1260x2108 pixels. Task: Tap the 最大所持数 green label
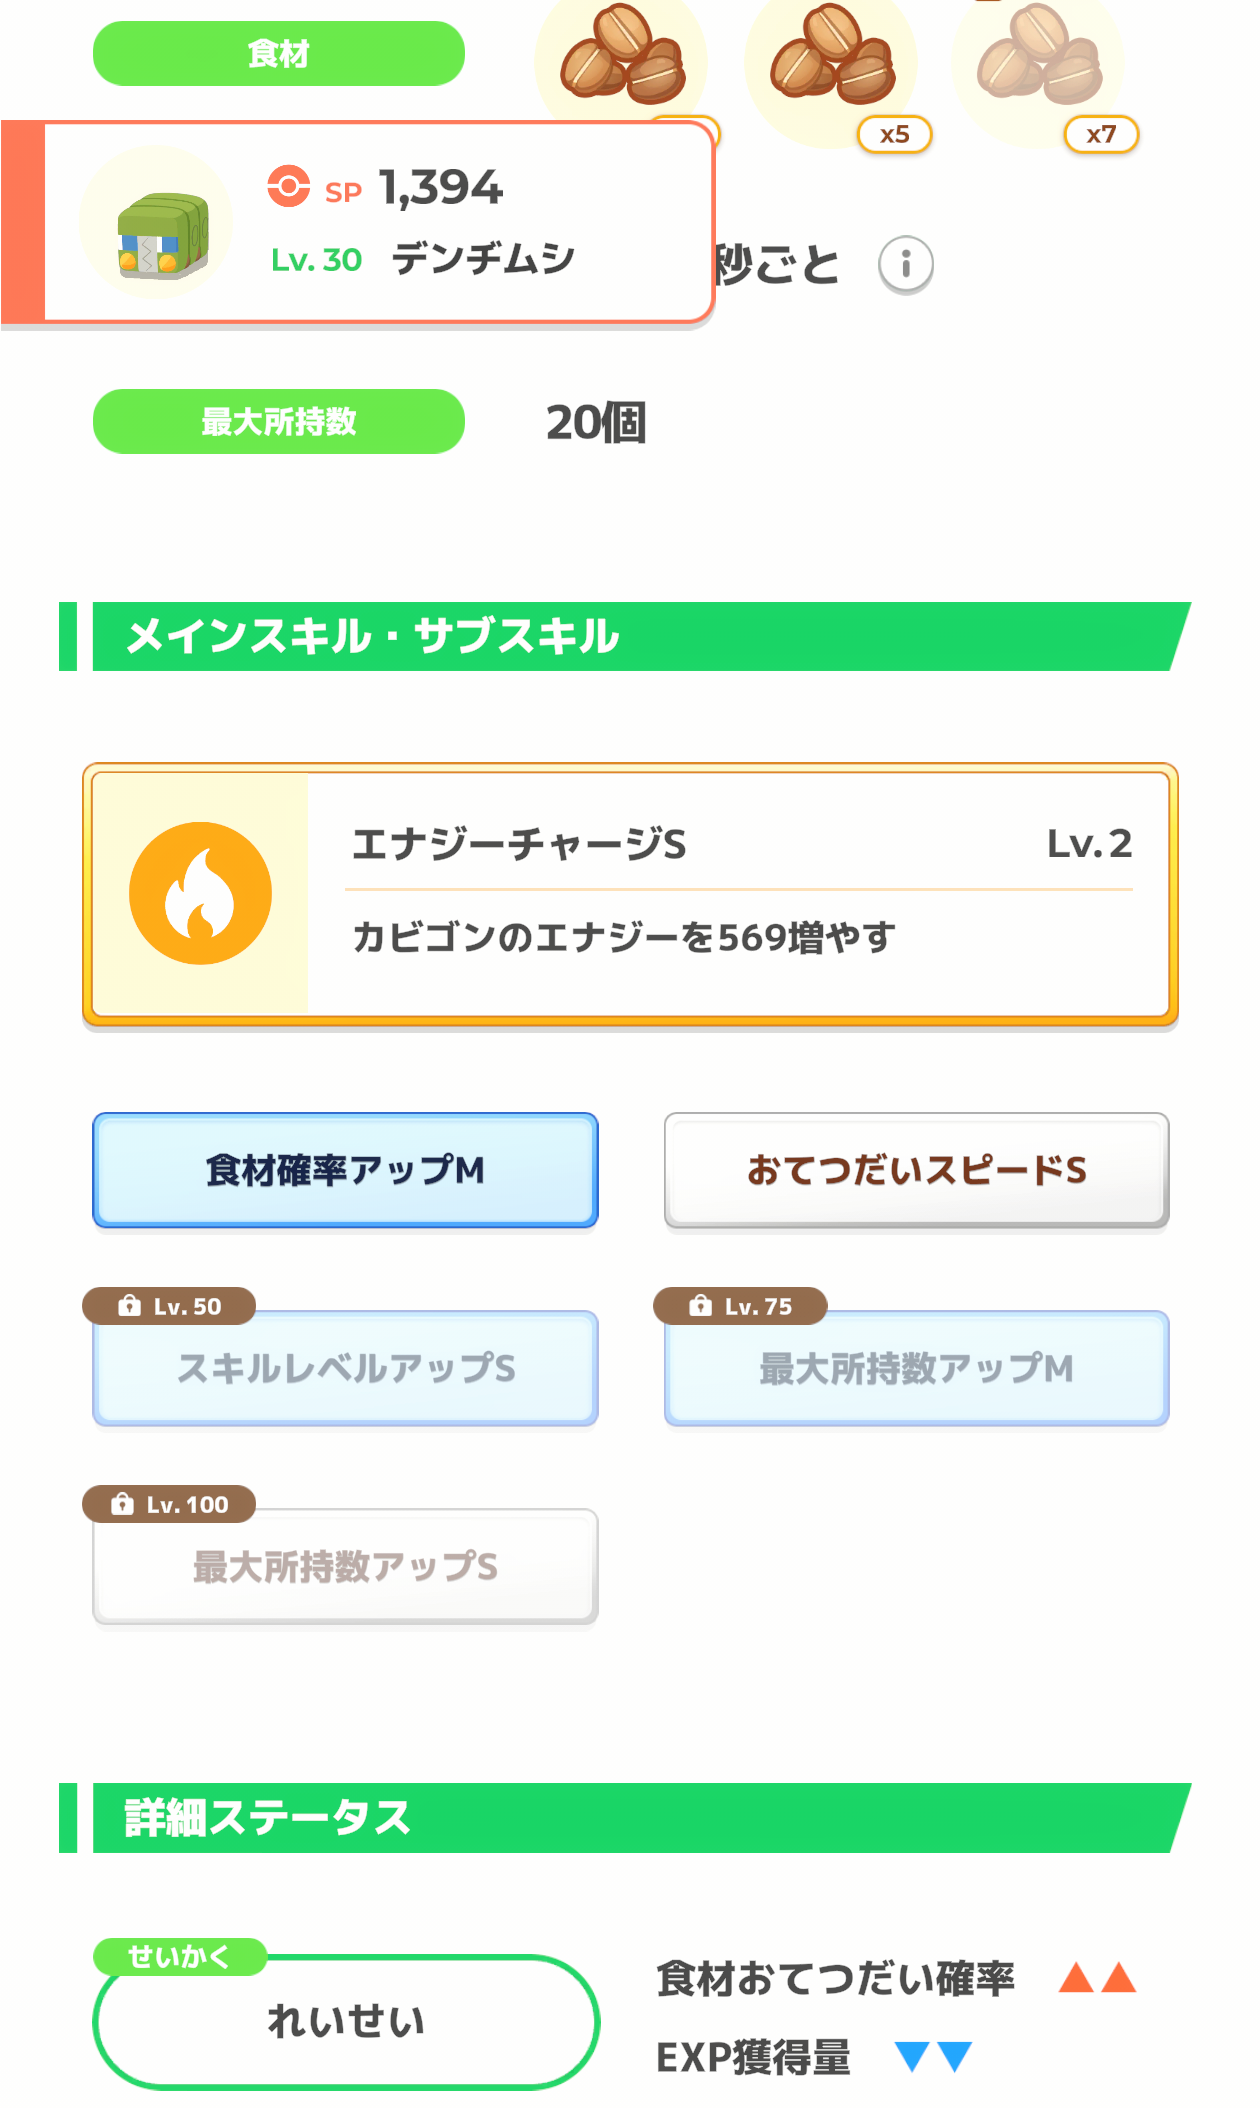pos(279,421)
